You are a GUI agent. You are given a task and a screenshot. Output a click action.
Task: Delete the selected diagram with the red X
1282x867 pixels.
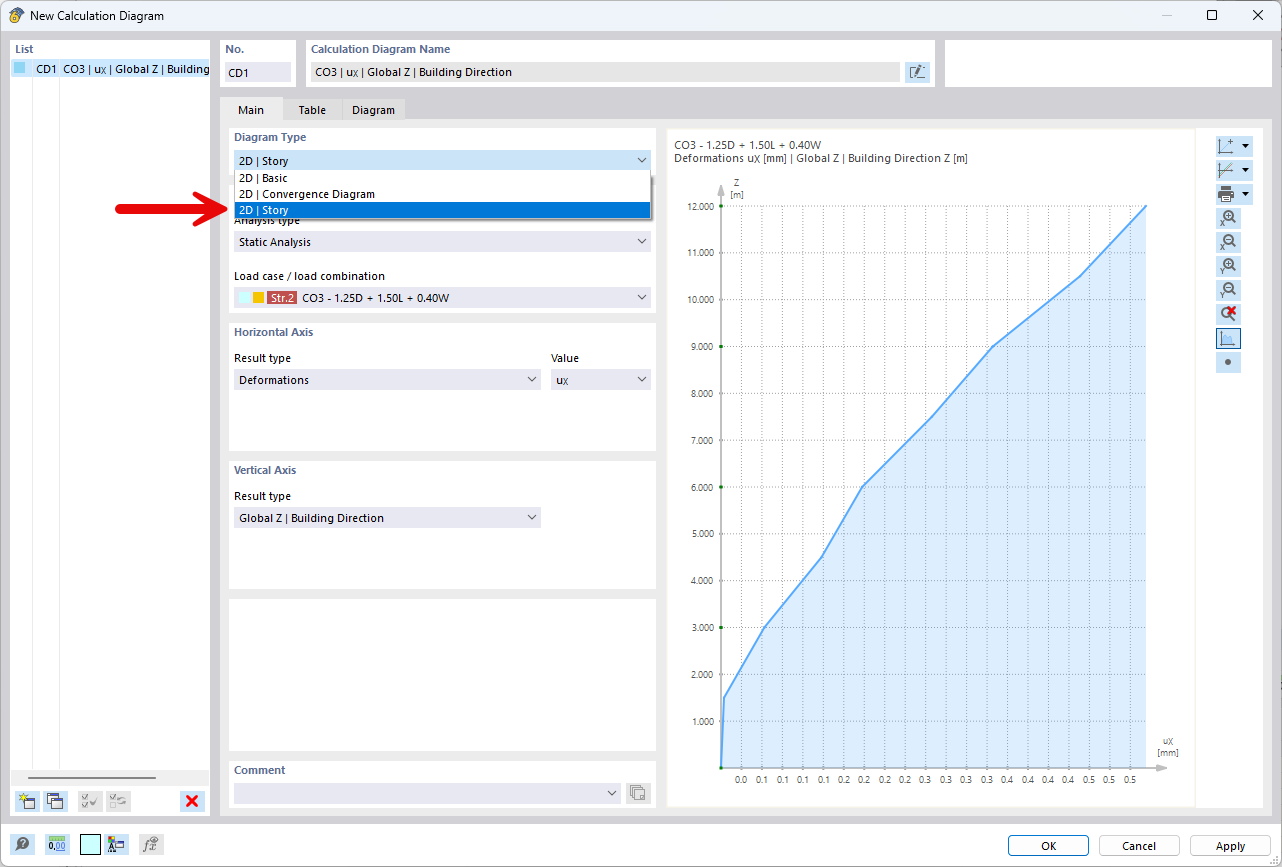[x=192, y=801]
